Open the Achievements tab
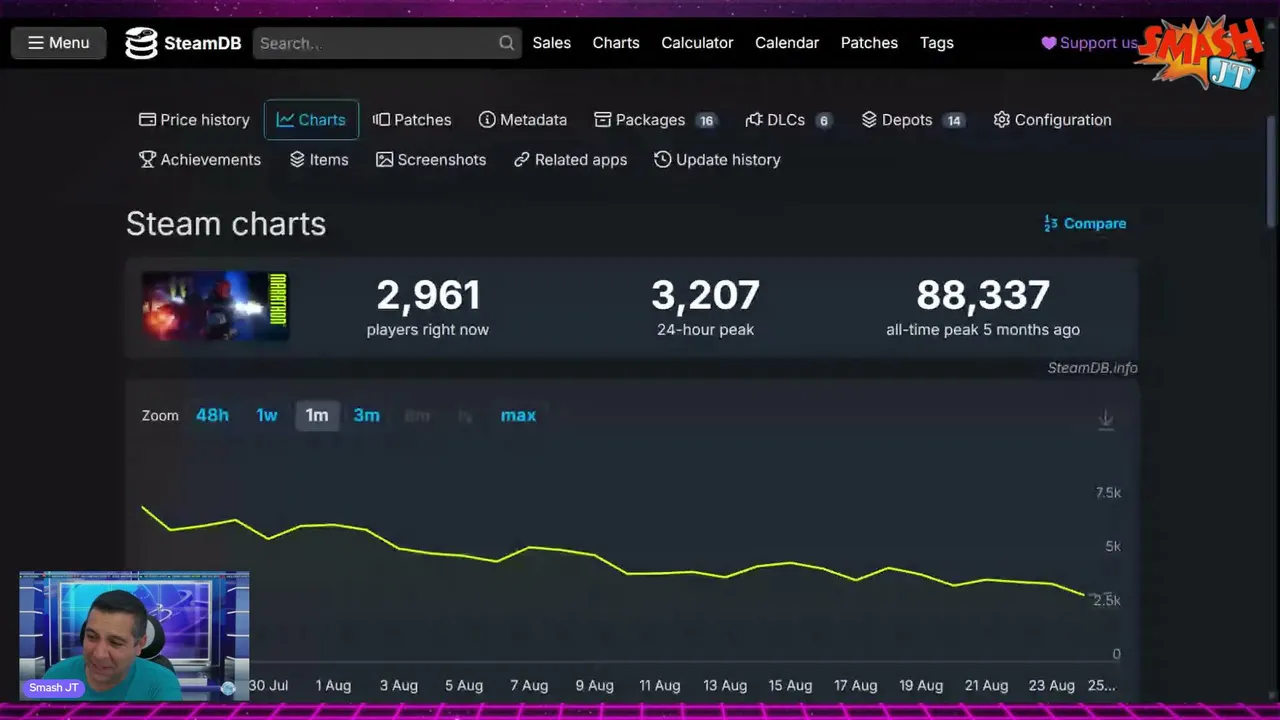This screenshot has height=720, width=1280. (200, 160)
